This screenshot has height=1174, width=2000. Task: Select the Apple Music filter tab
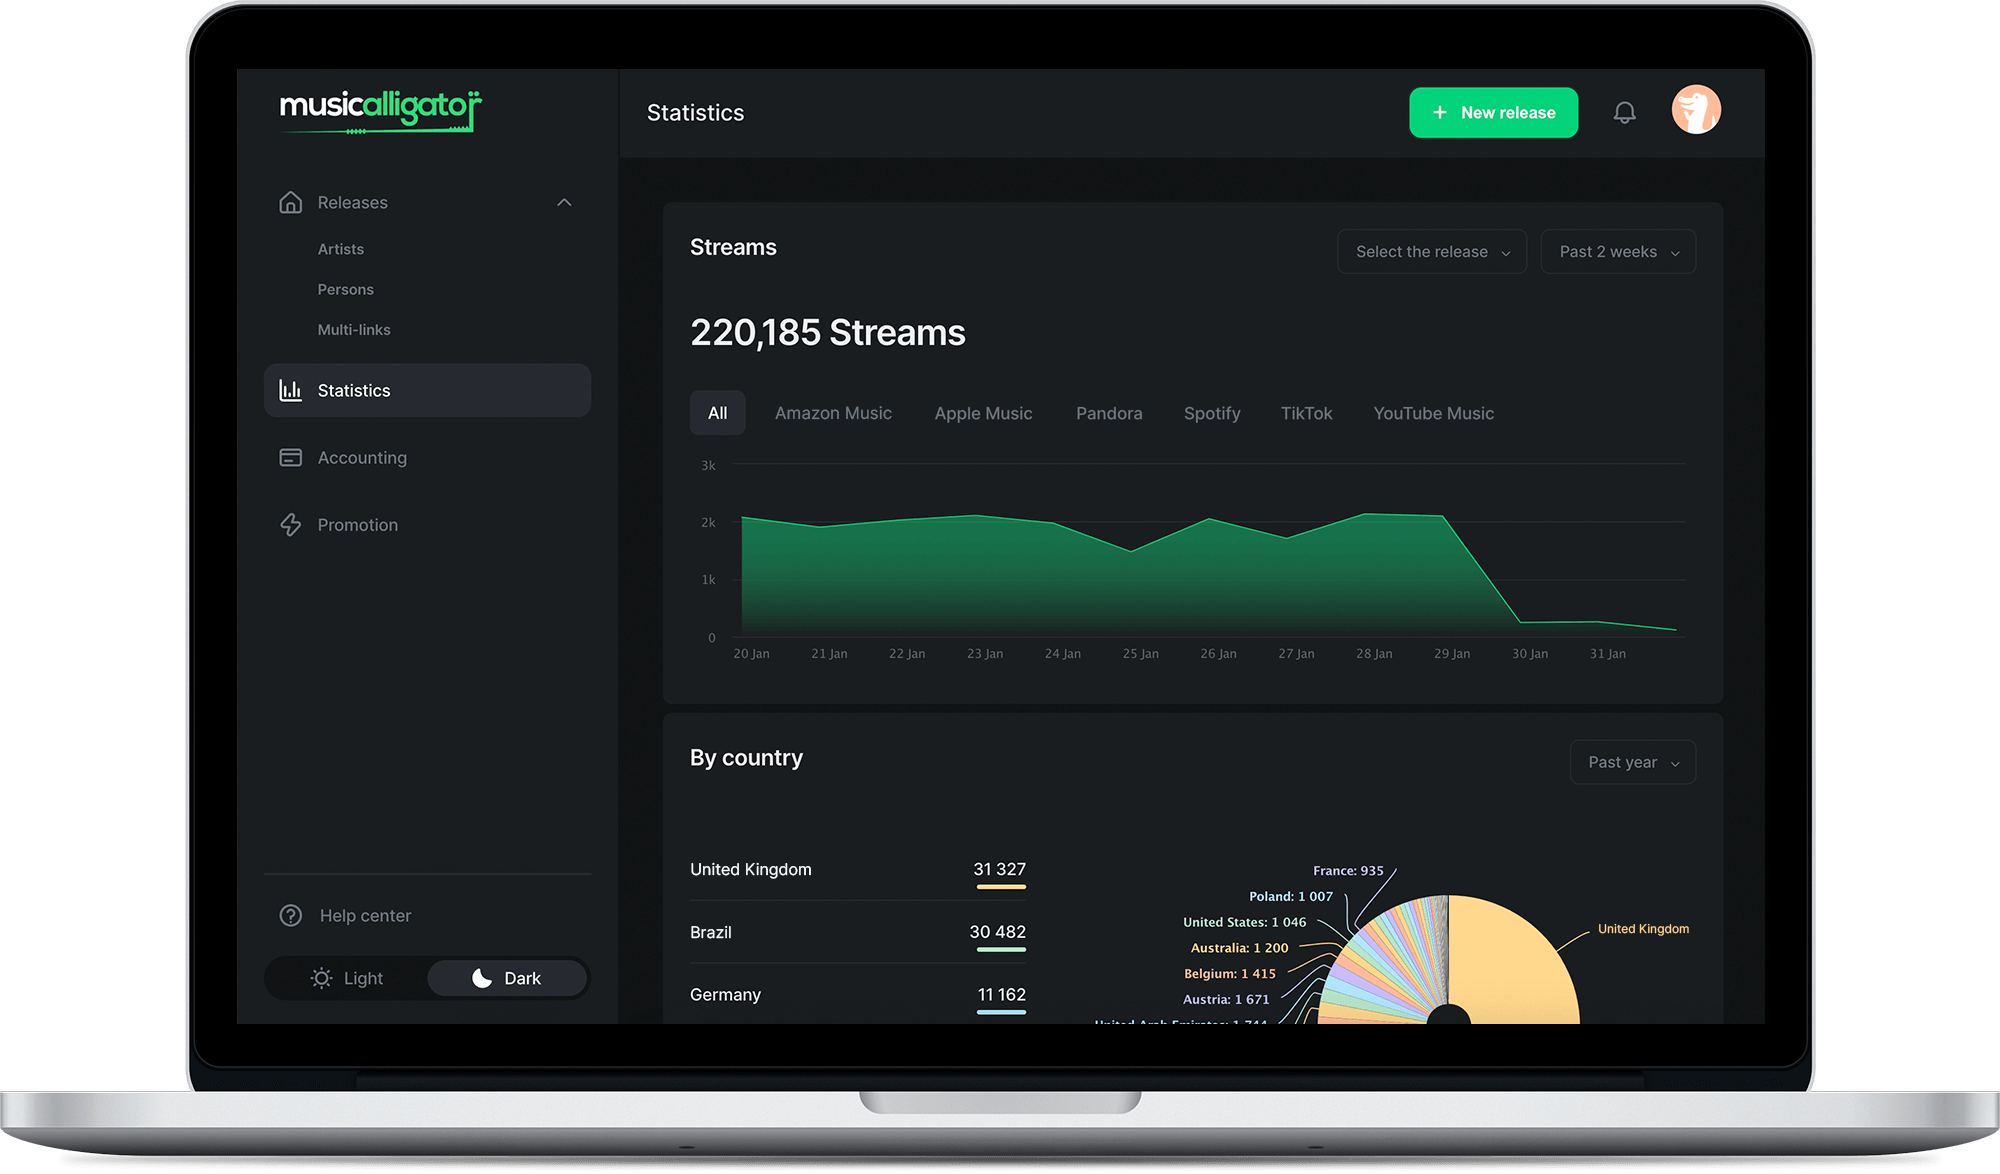(x=984, y=414)
